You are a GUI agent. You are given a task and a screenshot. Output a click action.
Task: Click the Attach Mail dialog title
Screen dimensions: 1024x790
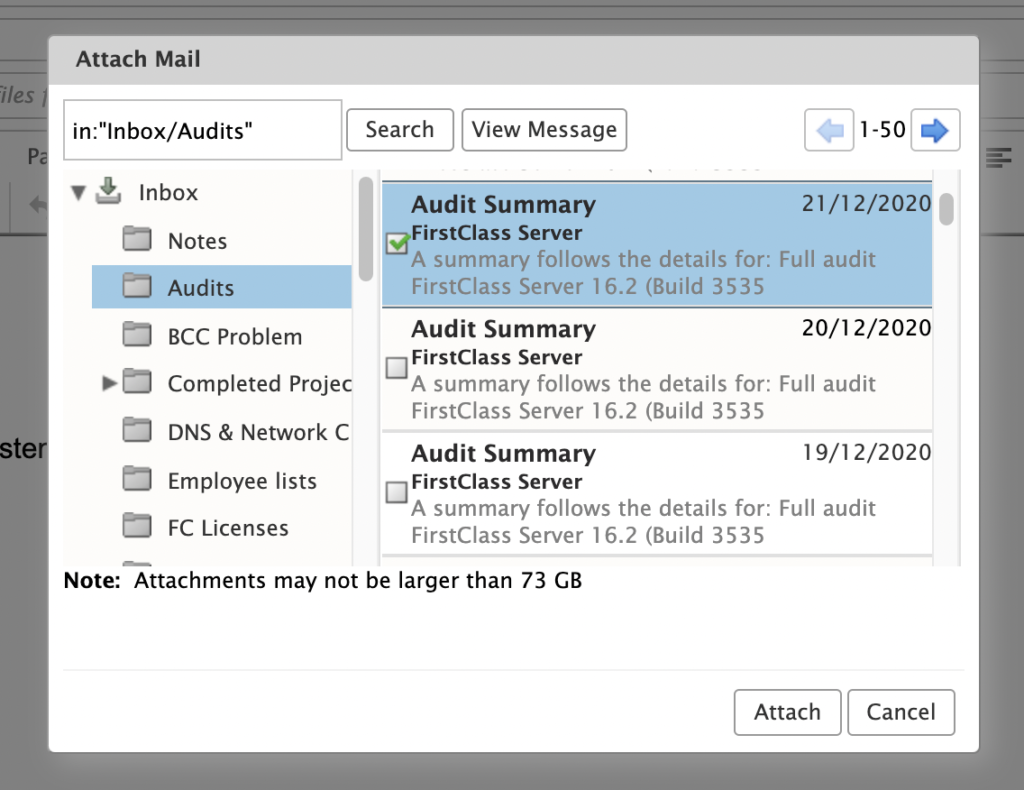tap(138, 59)
